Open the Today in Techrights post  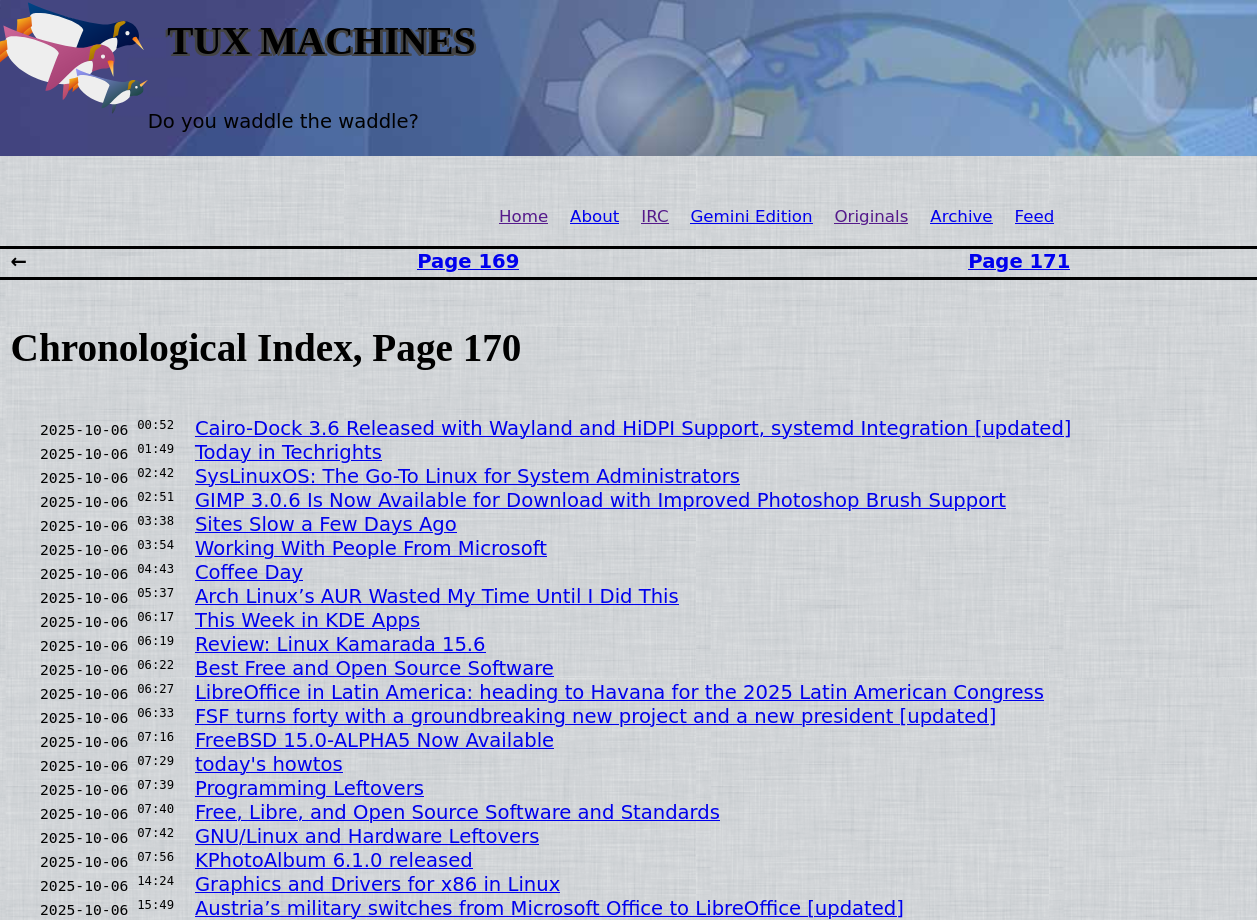click(288, 452)
